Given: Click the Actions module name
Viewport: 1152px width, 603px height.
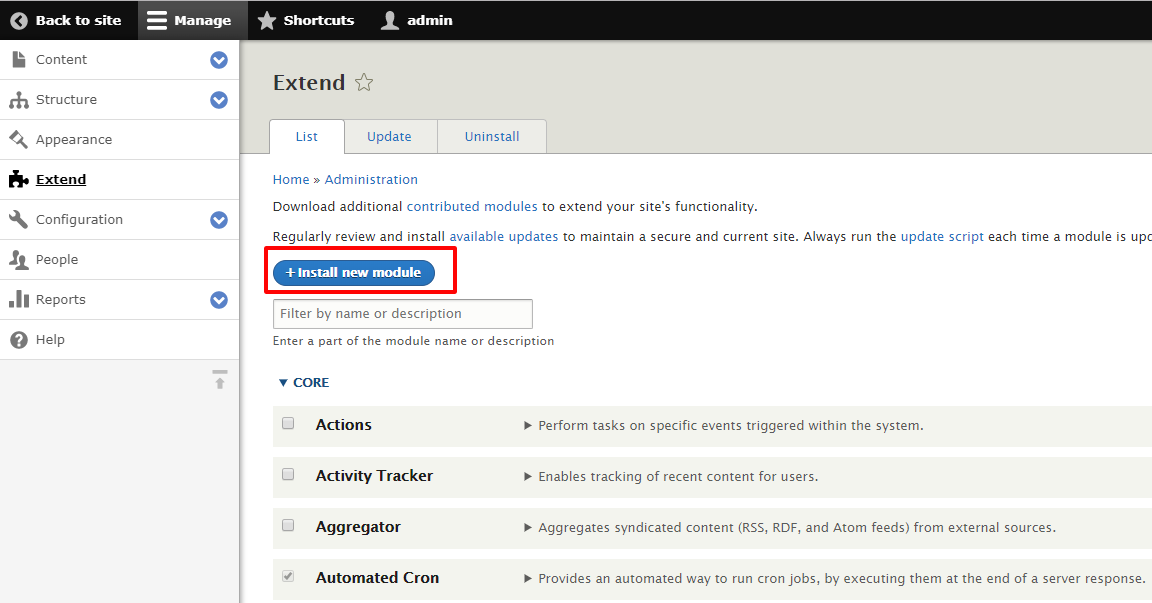Looking at the screenshot, I should coord(343,425).
